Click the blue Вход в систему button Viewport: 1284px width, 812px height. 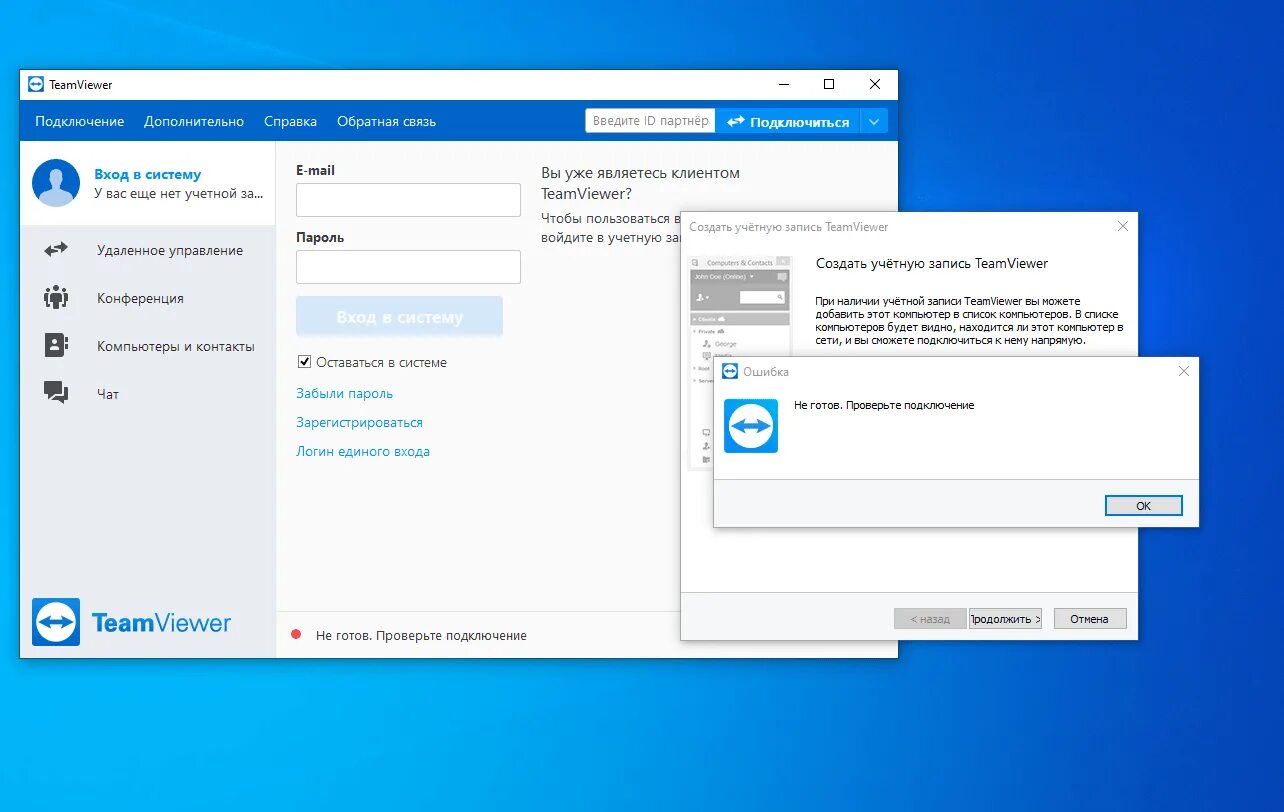399,316
